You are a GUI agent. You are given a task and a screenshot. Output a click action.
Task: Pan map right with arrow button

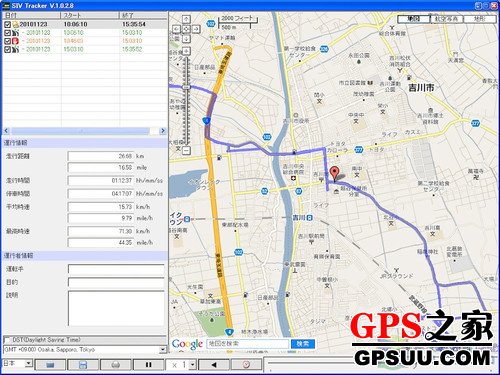196,29
